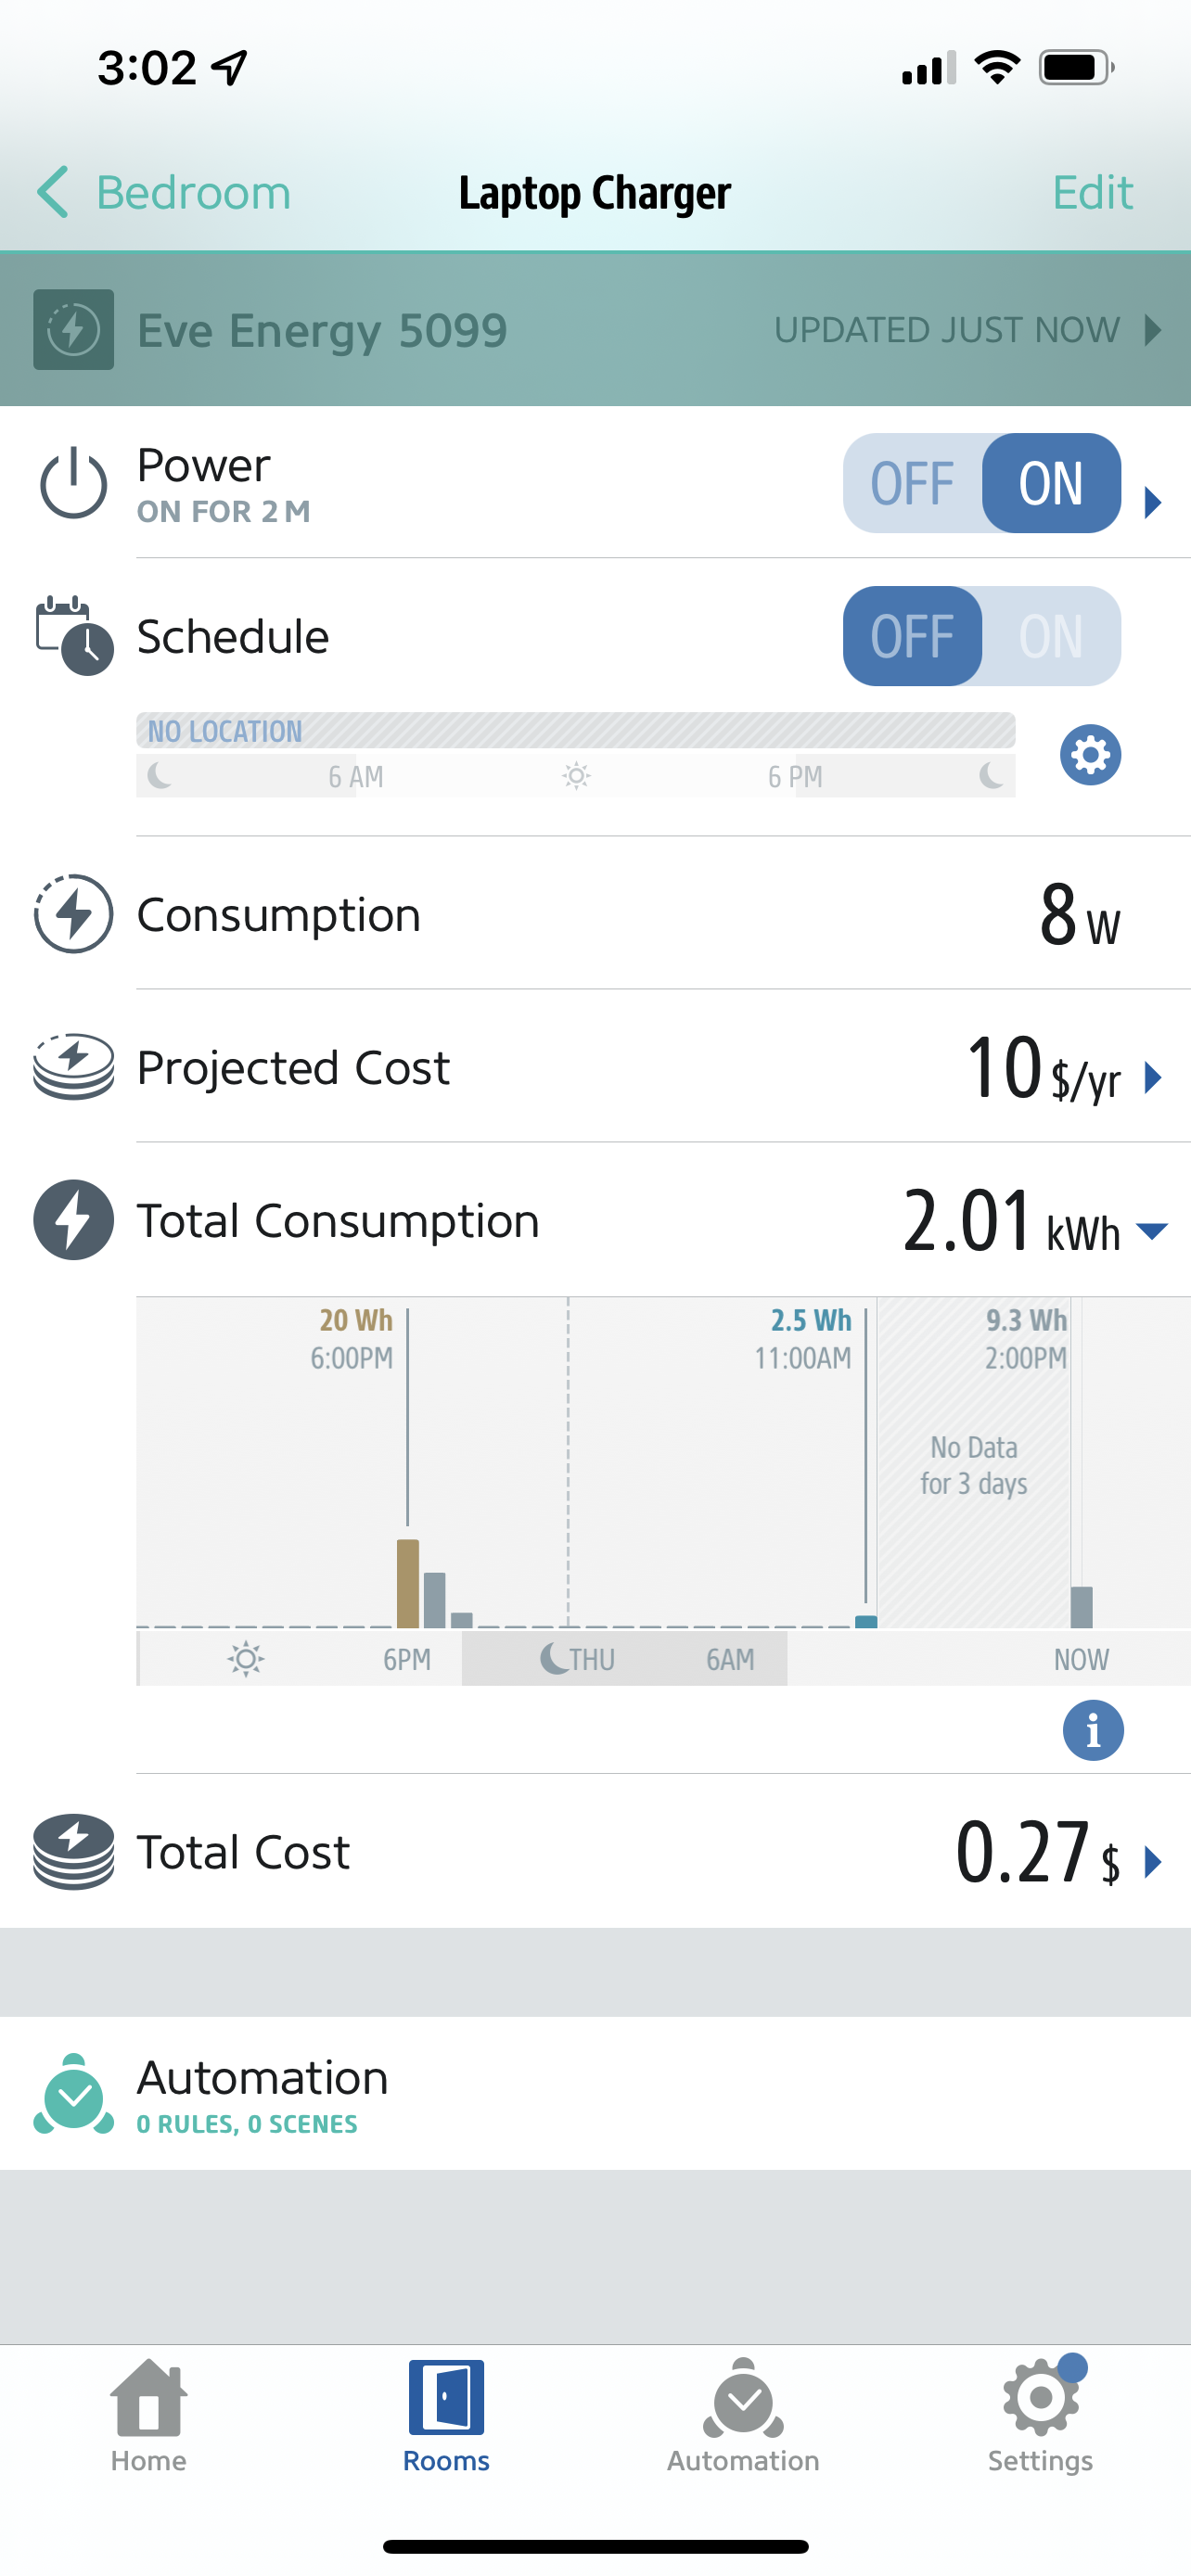Expand Total Cost details arrow
Image resolution: width=1191 pixels, height=2576 pixels.
click(x=1153, y=1862)
